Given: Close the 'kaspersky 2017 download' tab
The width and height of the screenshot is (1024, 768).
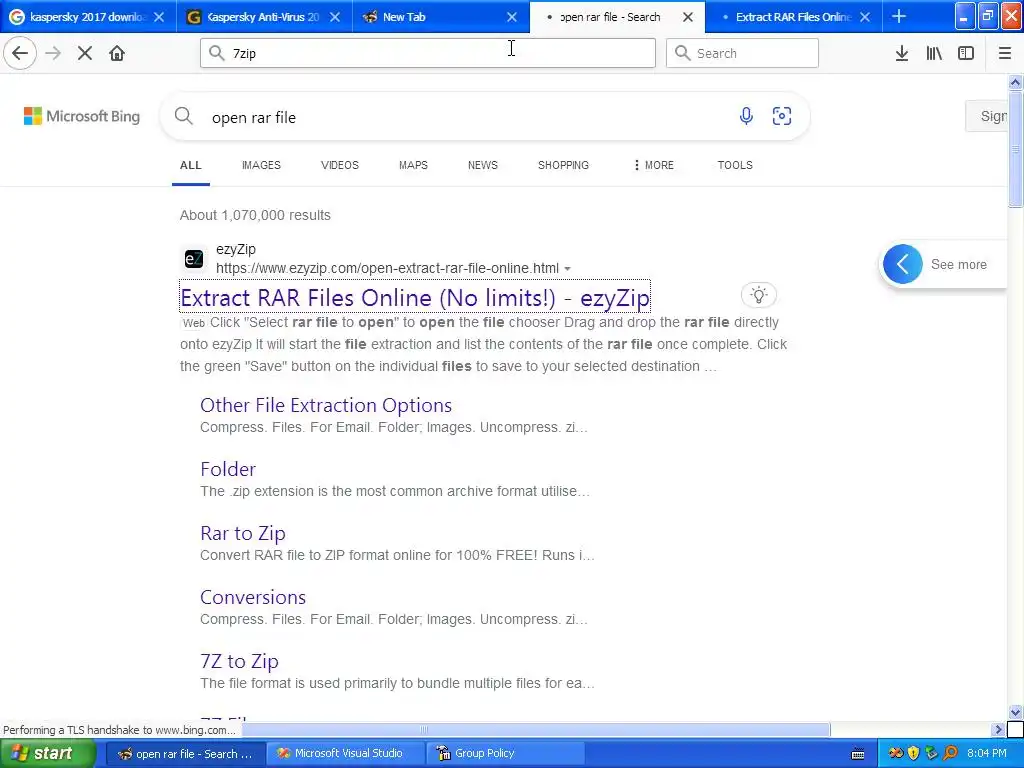Looking at the screenshot, I should [159, 17].
